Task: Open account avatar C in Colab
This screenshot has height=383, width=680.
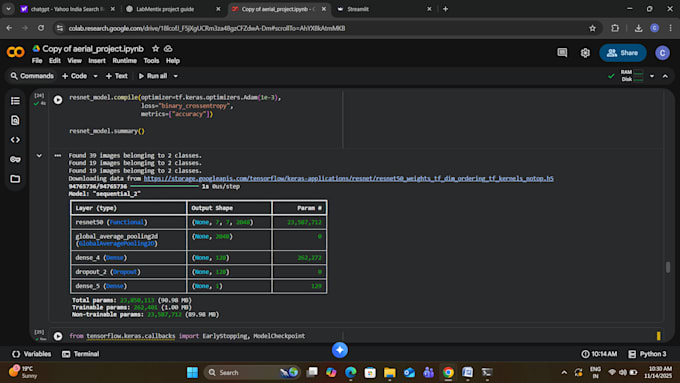Action: [x=662, y=53]
